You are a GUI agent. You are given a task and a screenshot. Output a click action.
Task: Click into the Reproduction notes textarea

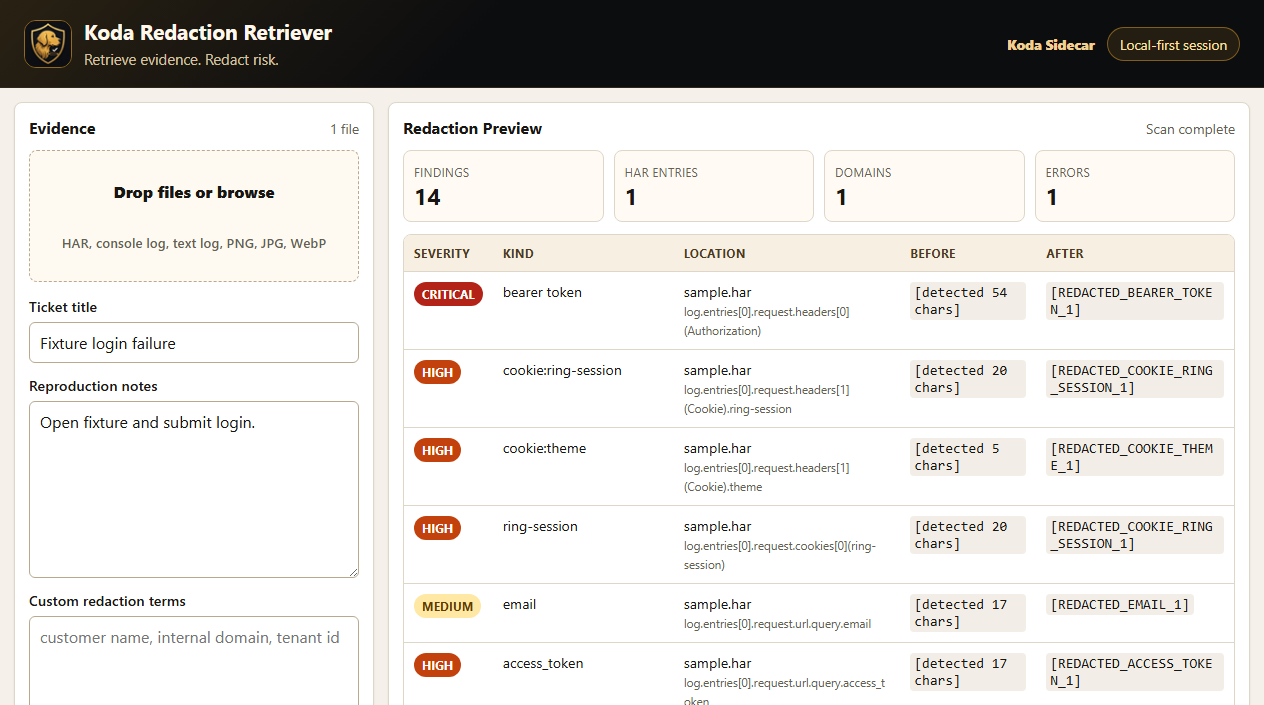pyautogui.click(x=194, y=489)
